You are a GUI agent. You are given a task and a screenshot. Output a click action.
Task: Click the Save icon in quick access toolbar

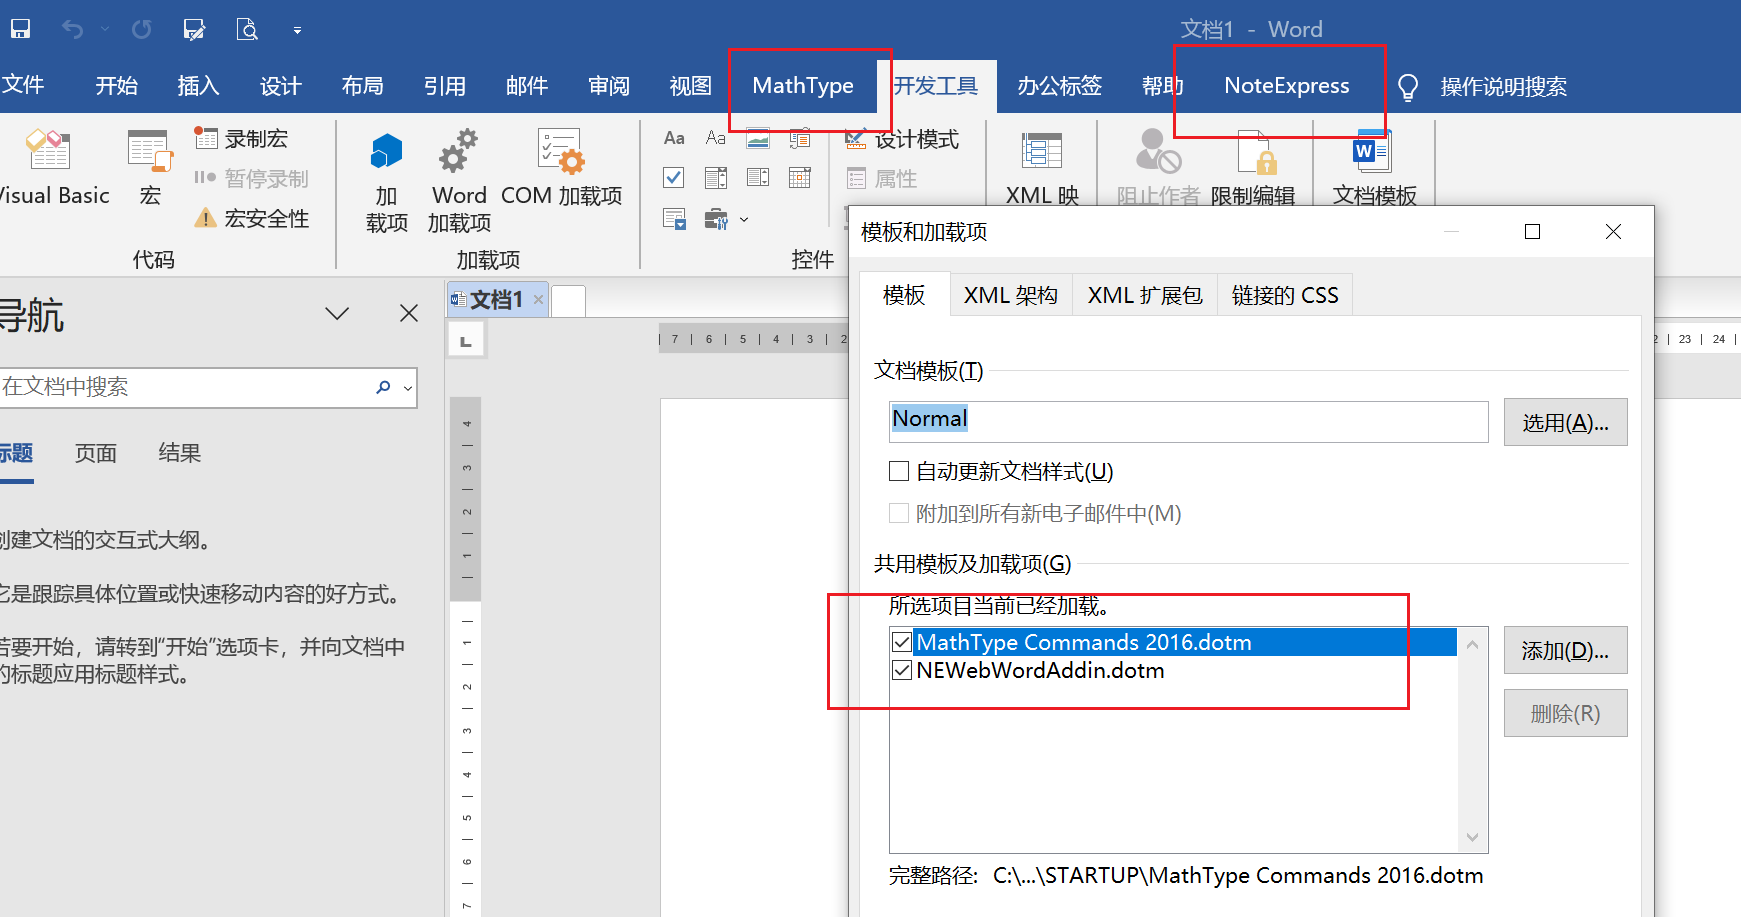point(20,29)
